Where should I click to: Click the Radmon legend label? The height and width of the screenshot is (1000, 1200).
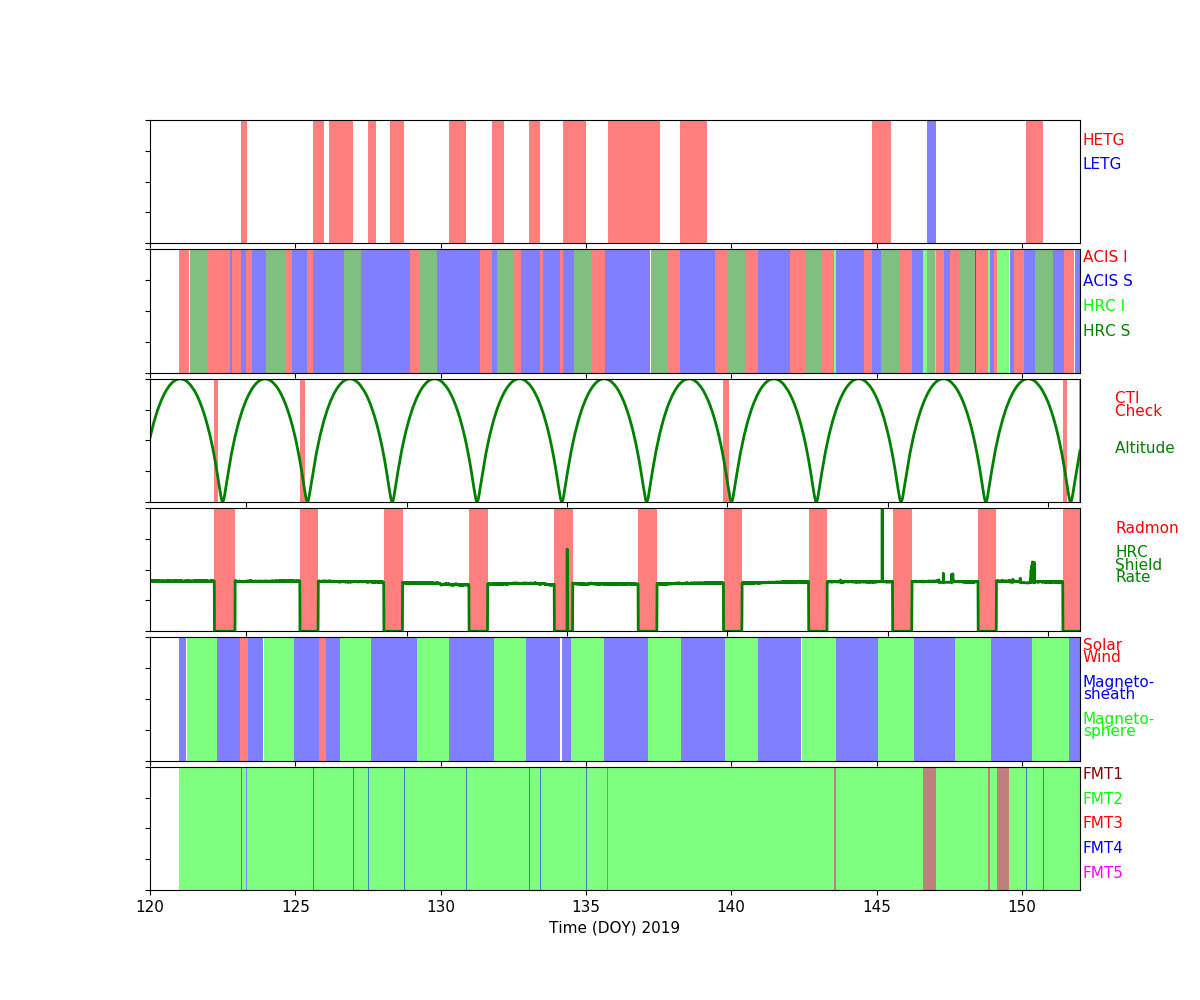pyautogui.click(x=1146, y=529)
